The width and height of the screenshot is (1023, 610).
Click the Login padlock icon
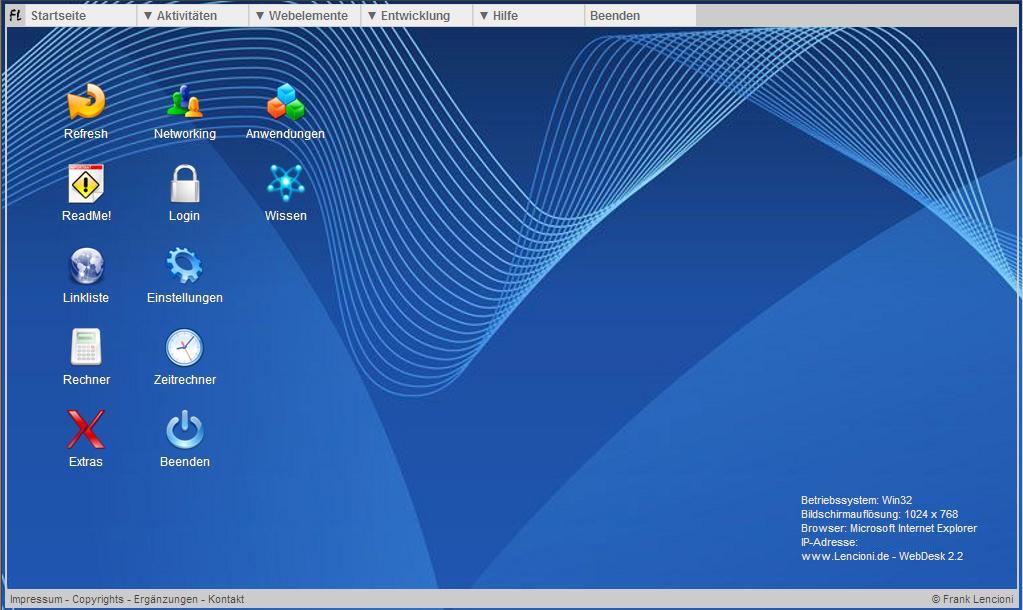[185, 185]
